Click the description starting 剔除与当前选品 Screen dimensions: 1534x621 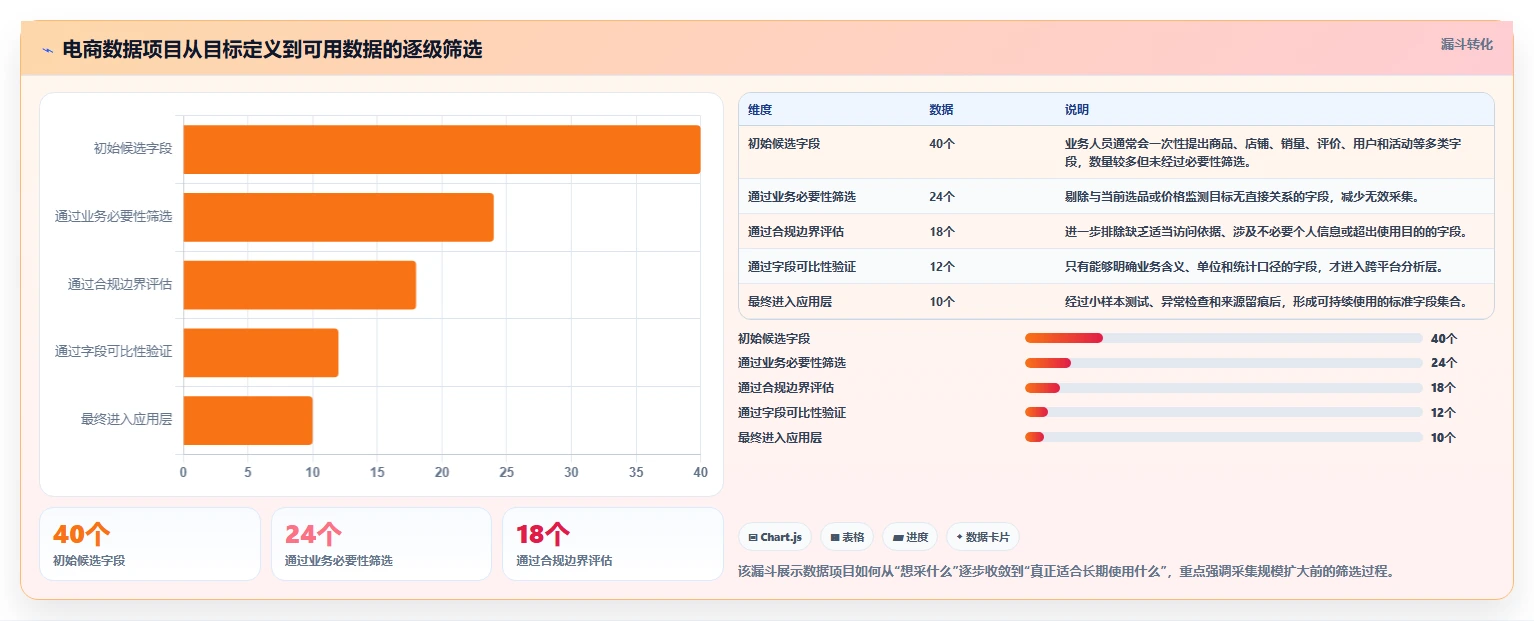[x=1243, y=197]
